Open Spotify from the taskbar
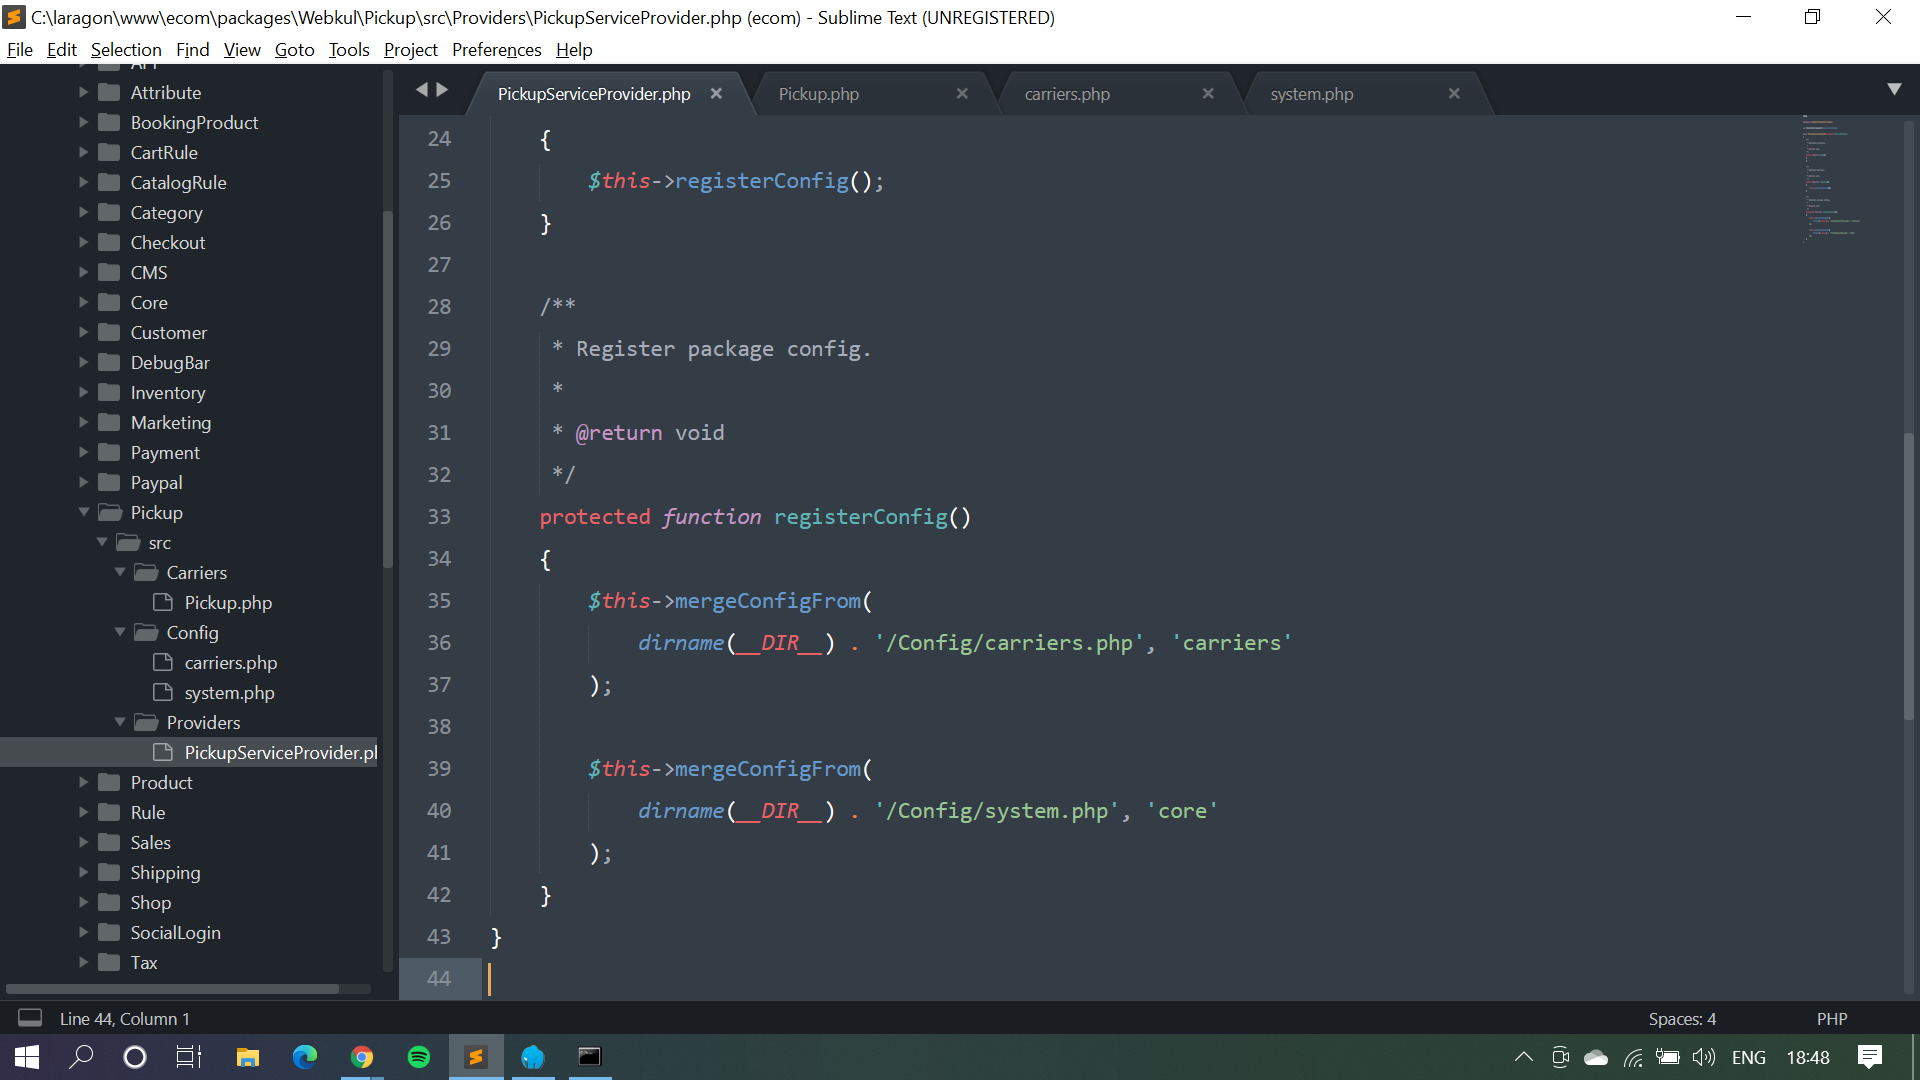 (418, 1057)
